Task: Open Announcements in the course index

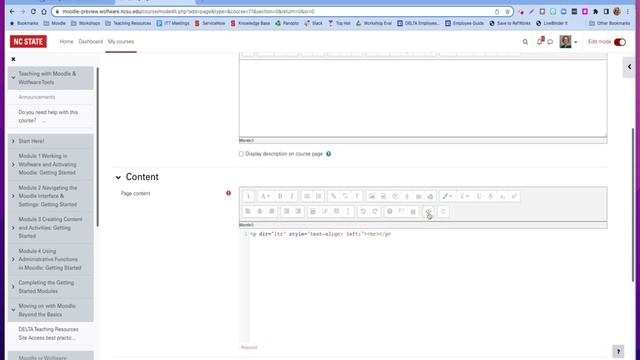Action: point(37,97)
